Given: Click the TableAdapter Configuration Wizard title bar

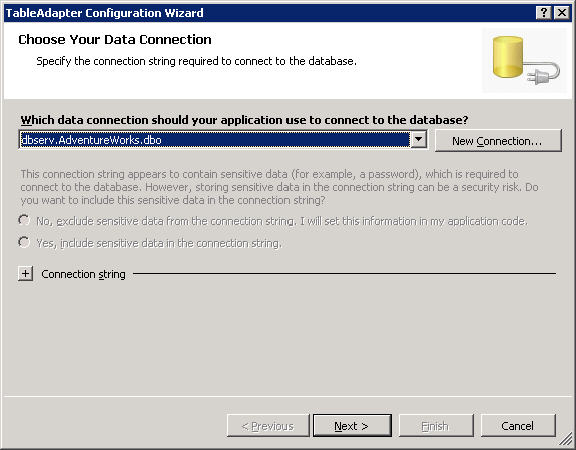Looking at the screenshot, I should tap(270, 13).
